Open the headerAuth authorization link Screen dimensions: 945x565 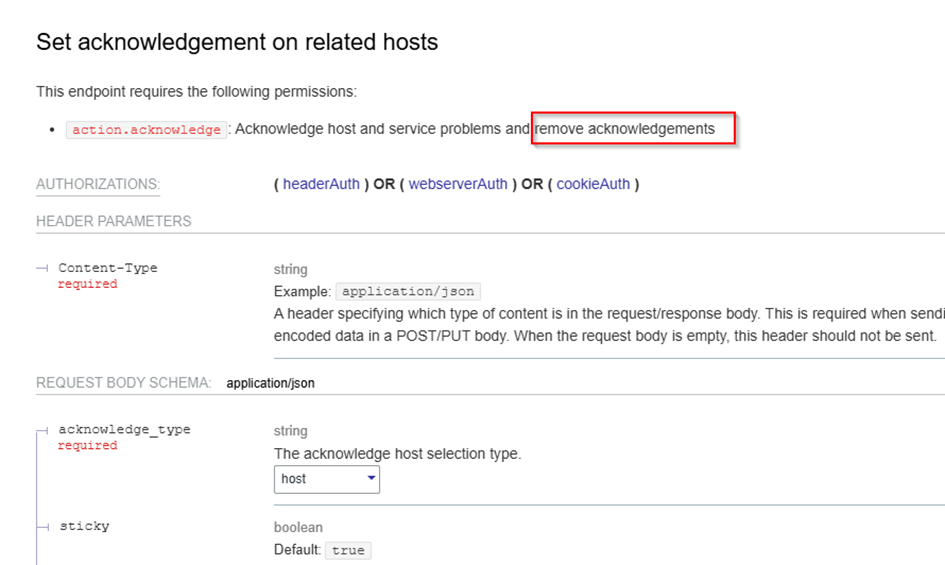320,184
